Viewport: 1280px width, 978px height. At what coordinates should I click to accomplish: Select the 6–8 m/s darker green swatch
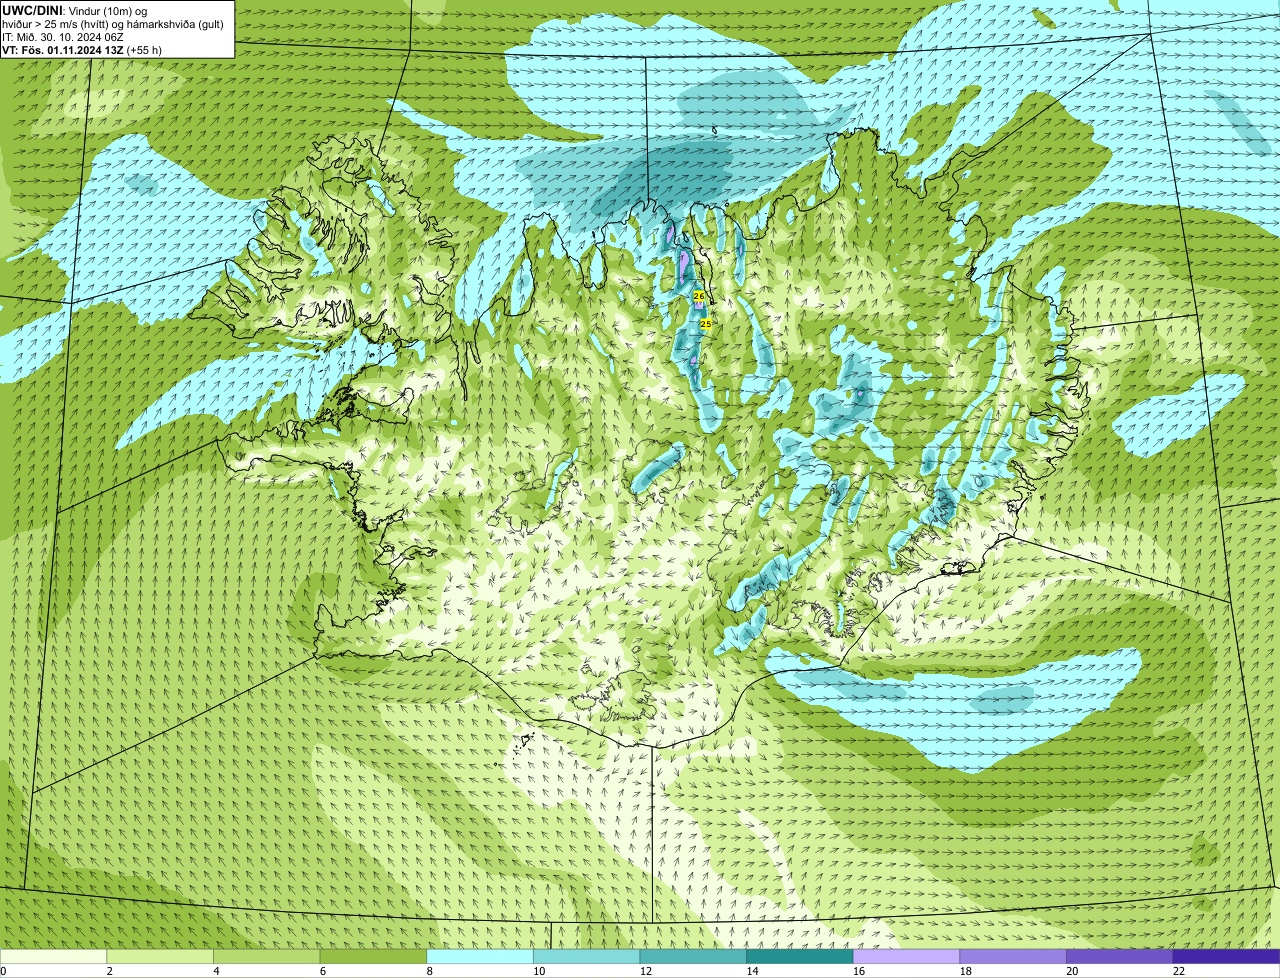(373, 956)
